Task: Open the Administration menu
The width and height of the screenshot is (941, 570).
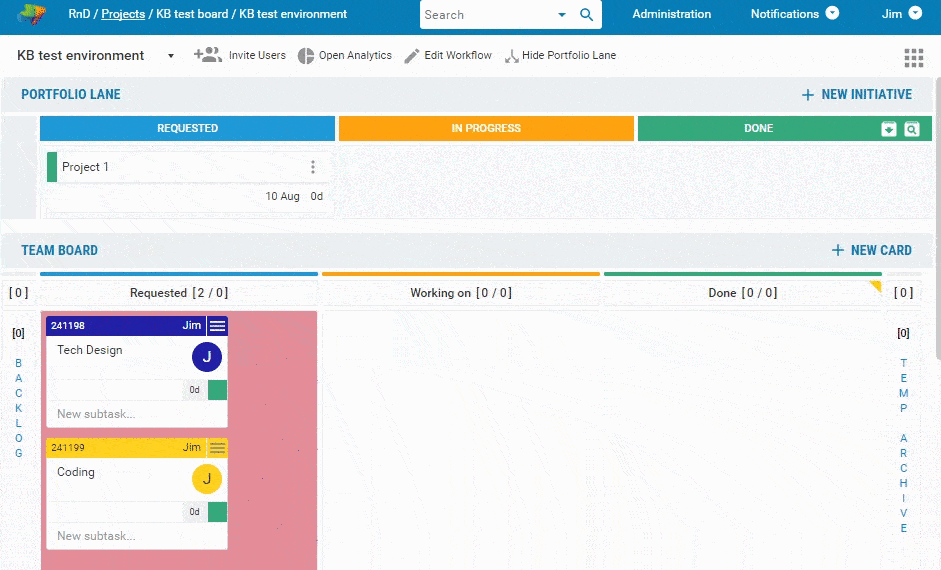Action: pyautogui.click(x=672, y=14)
